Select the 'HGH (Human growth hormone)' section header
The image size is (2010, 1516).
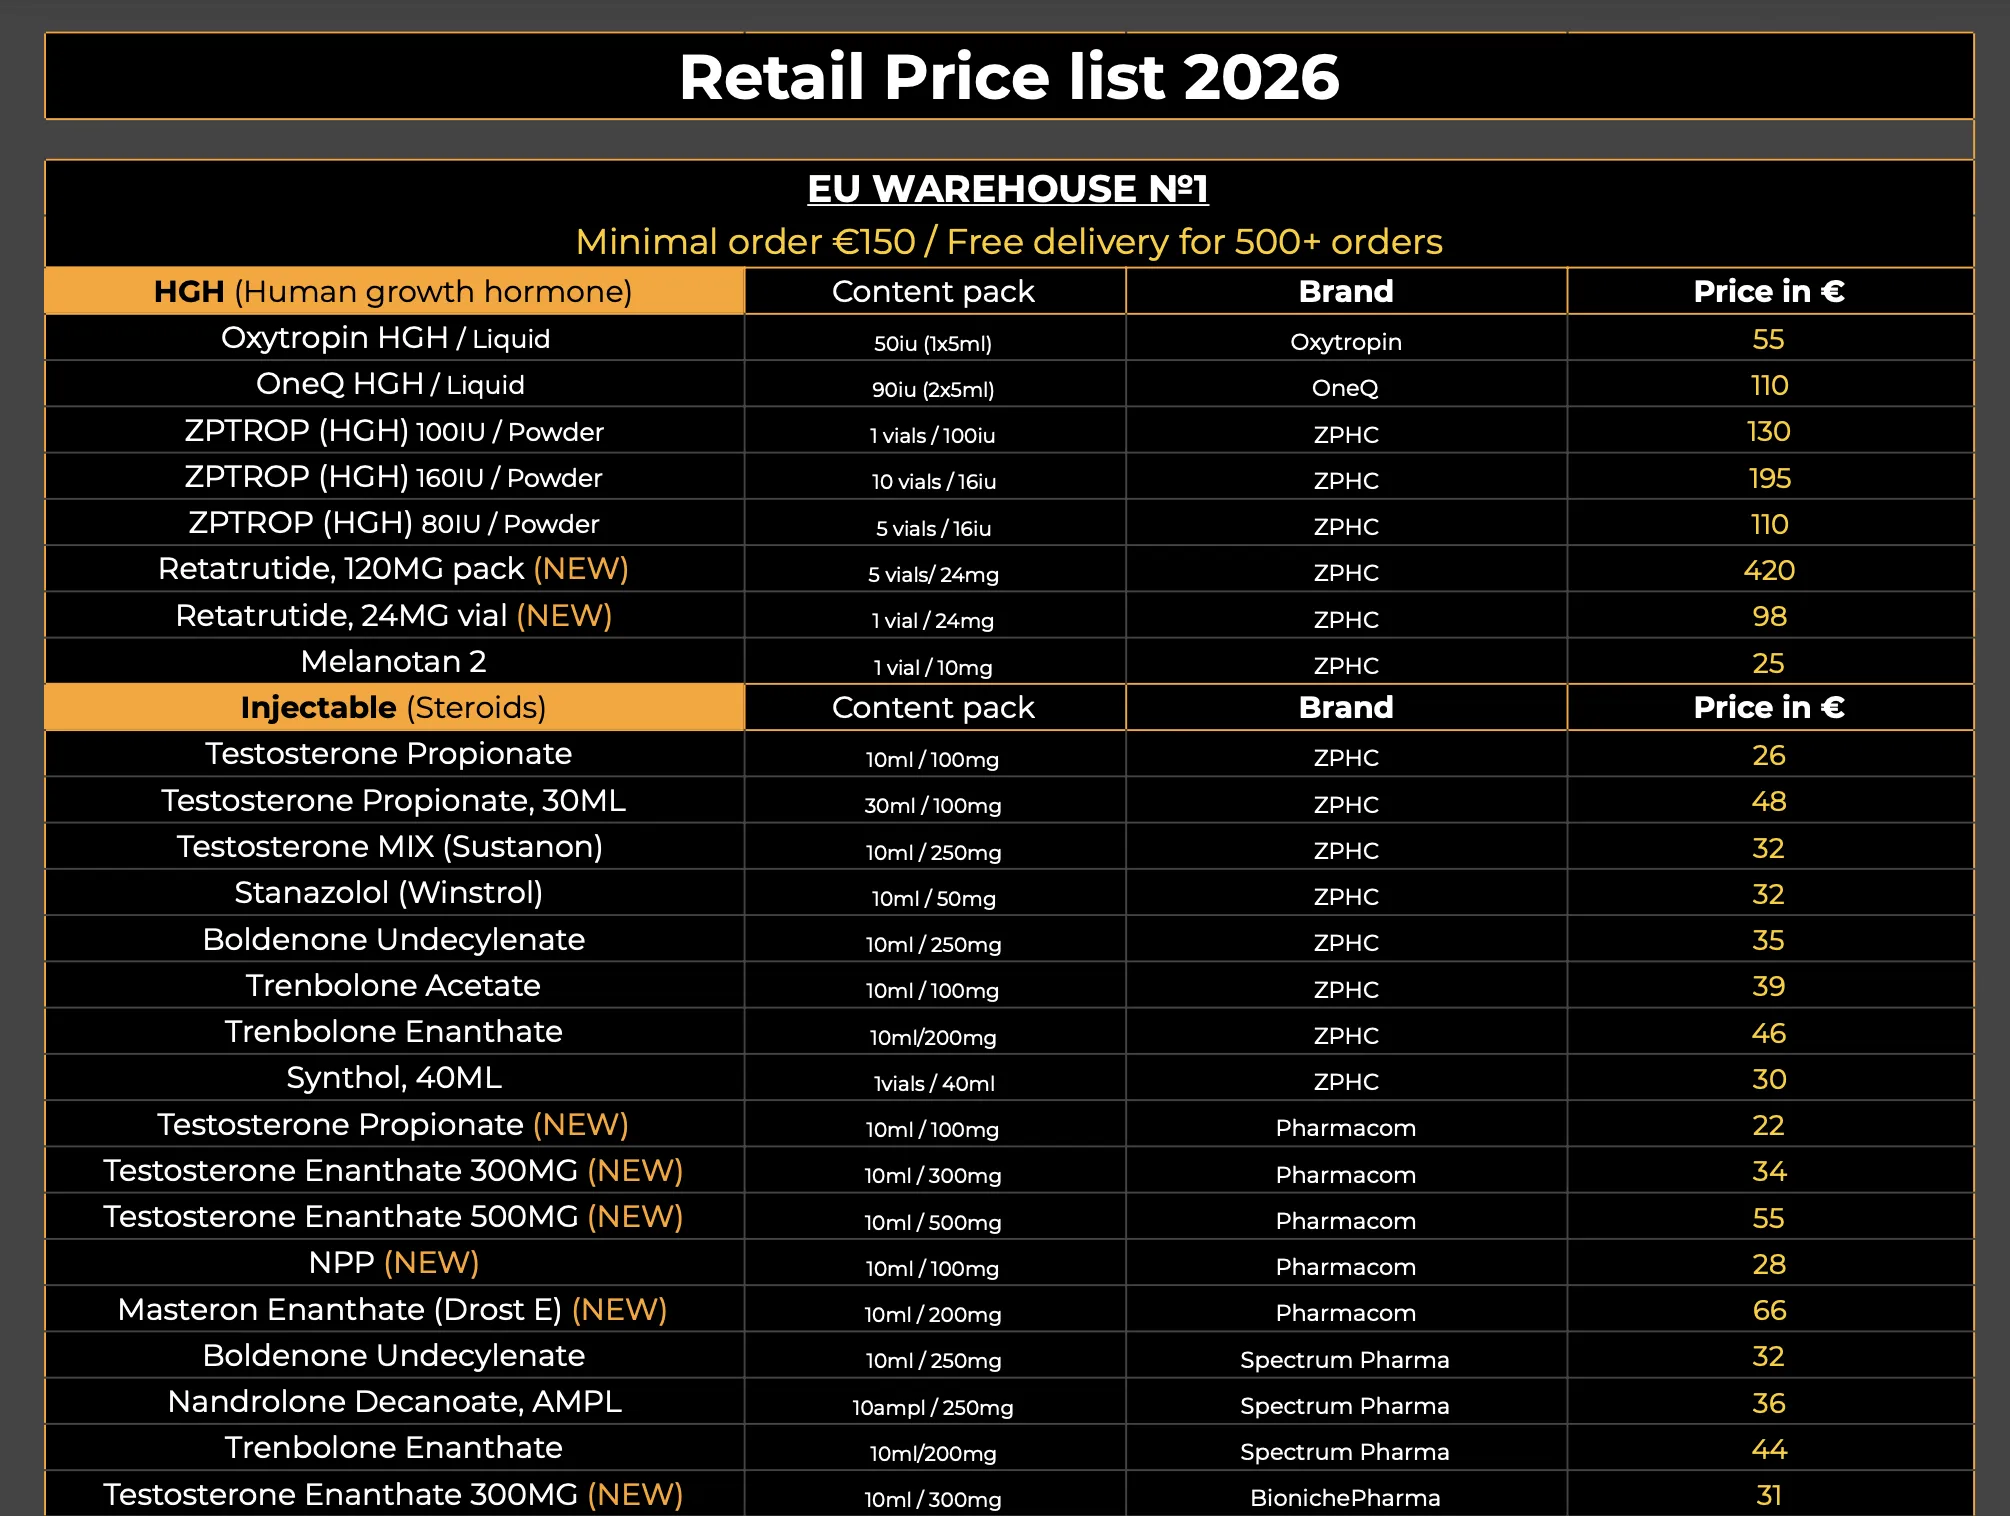point(394,291)
